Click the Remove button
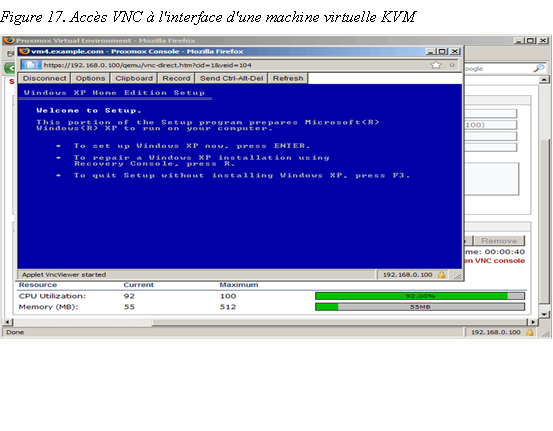The height and width of the screenshot is (431, 553). [499, 241]
